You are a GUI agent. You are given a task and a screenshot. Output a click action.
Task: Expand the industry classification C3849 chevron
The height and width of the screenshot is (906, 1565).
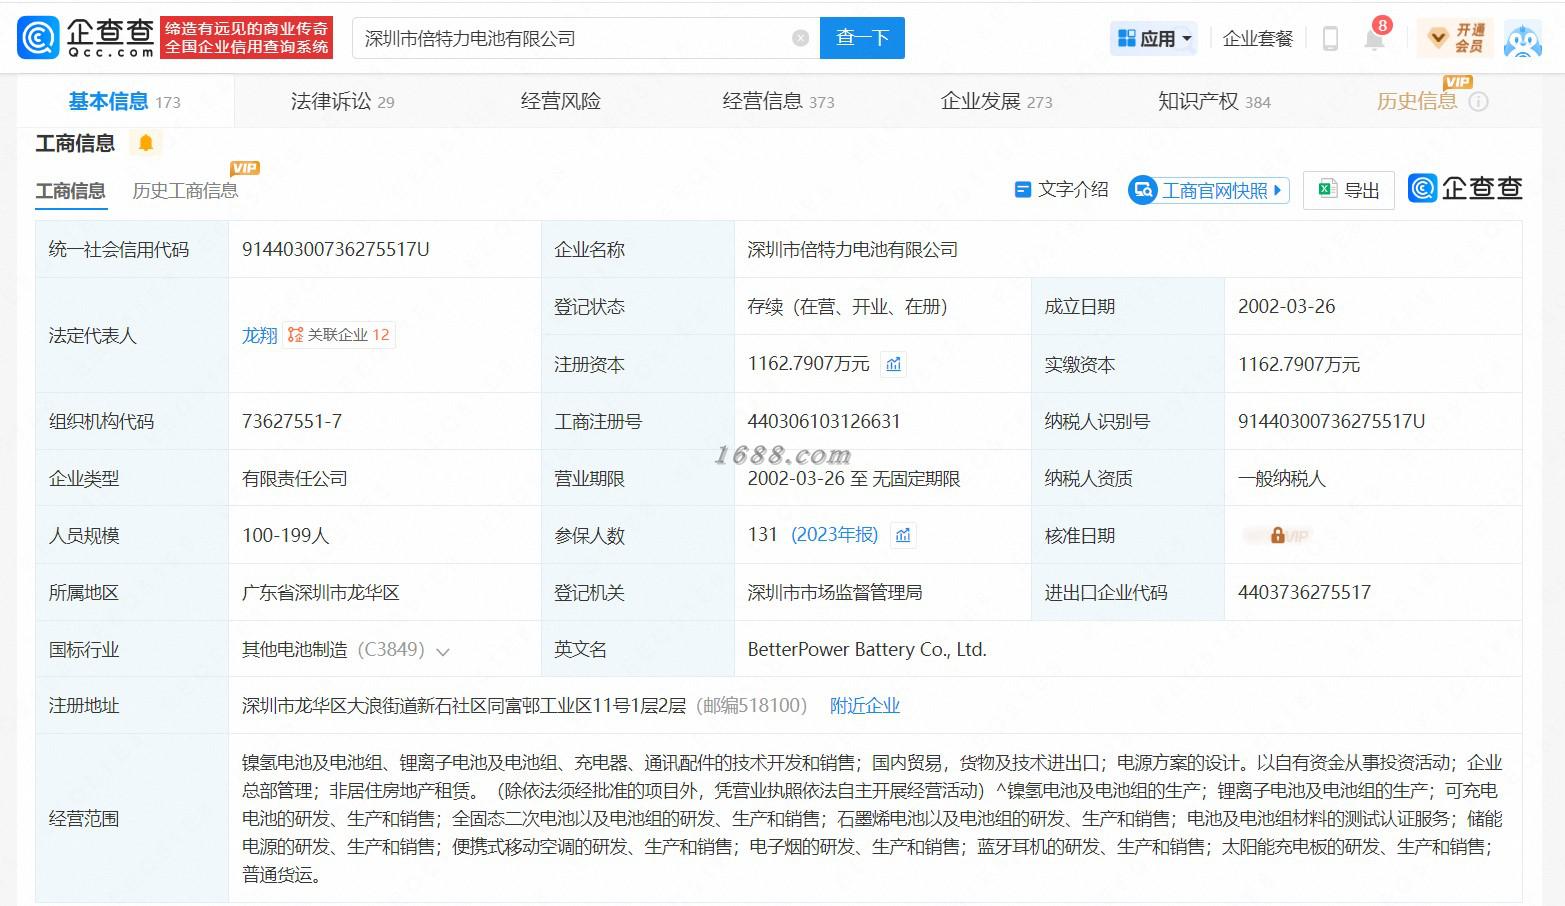[442, 652]
